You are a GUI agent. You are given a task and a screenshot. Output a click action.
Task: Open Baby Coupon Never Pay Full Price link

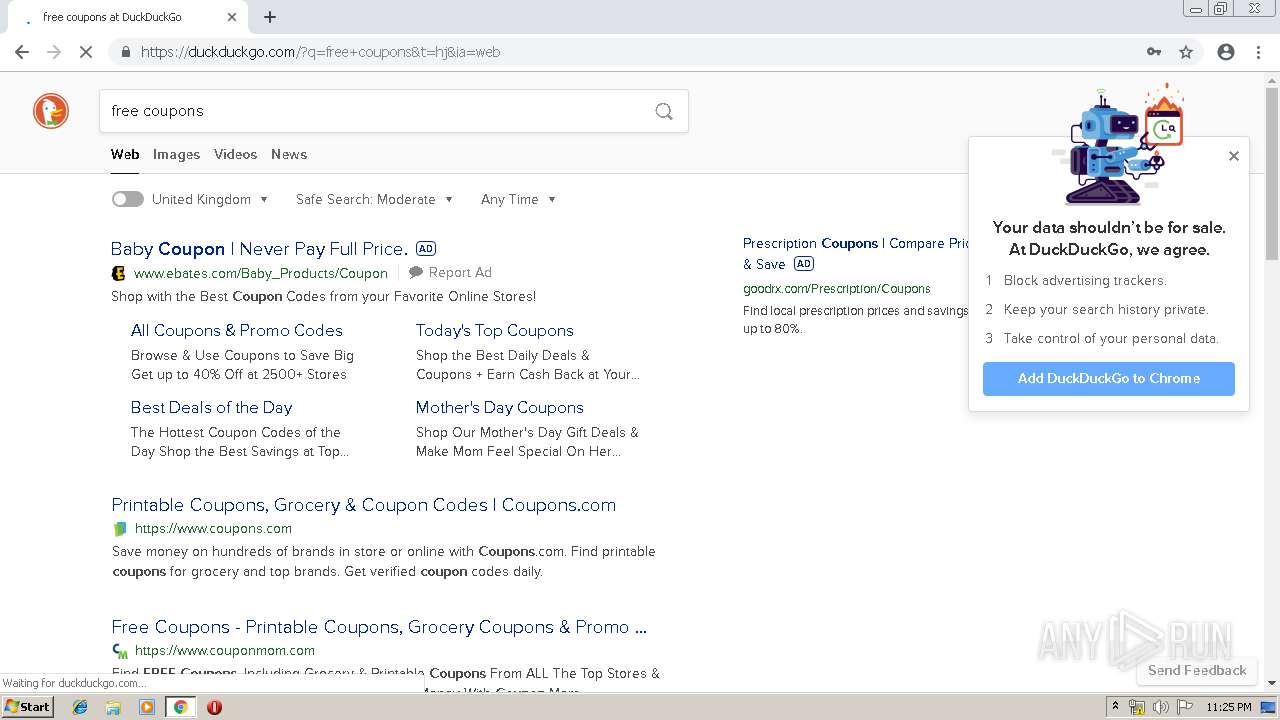259,249
